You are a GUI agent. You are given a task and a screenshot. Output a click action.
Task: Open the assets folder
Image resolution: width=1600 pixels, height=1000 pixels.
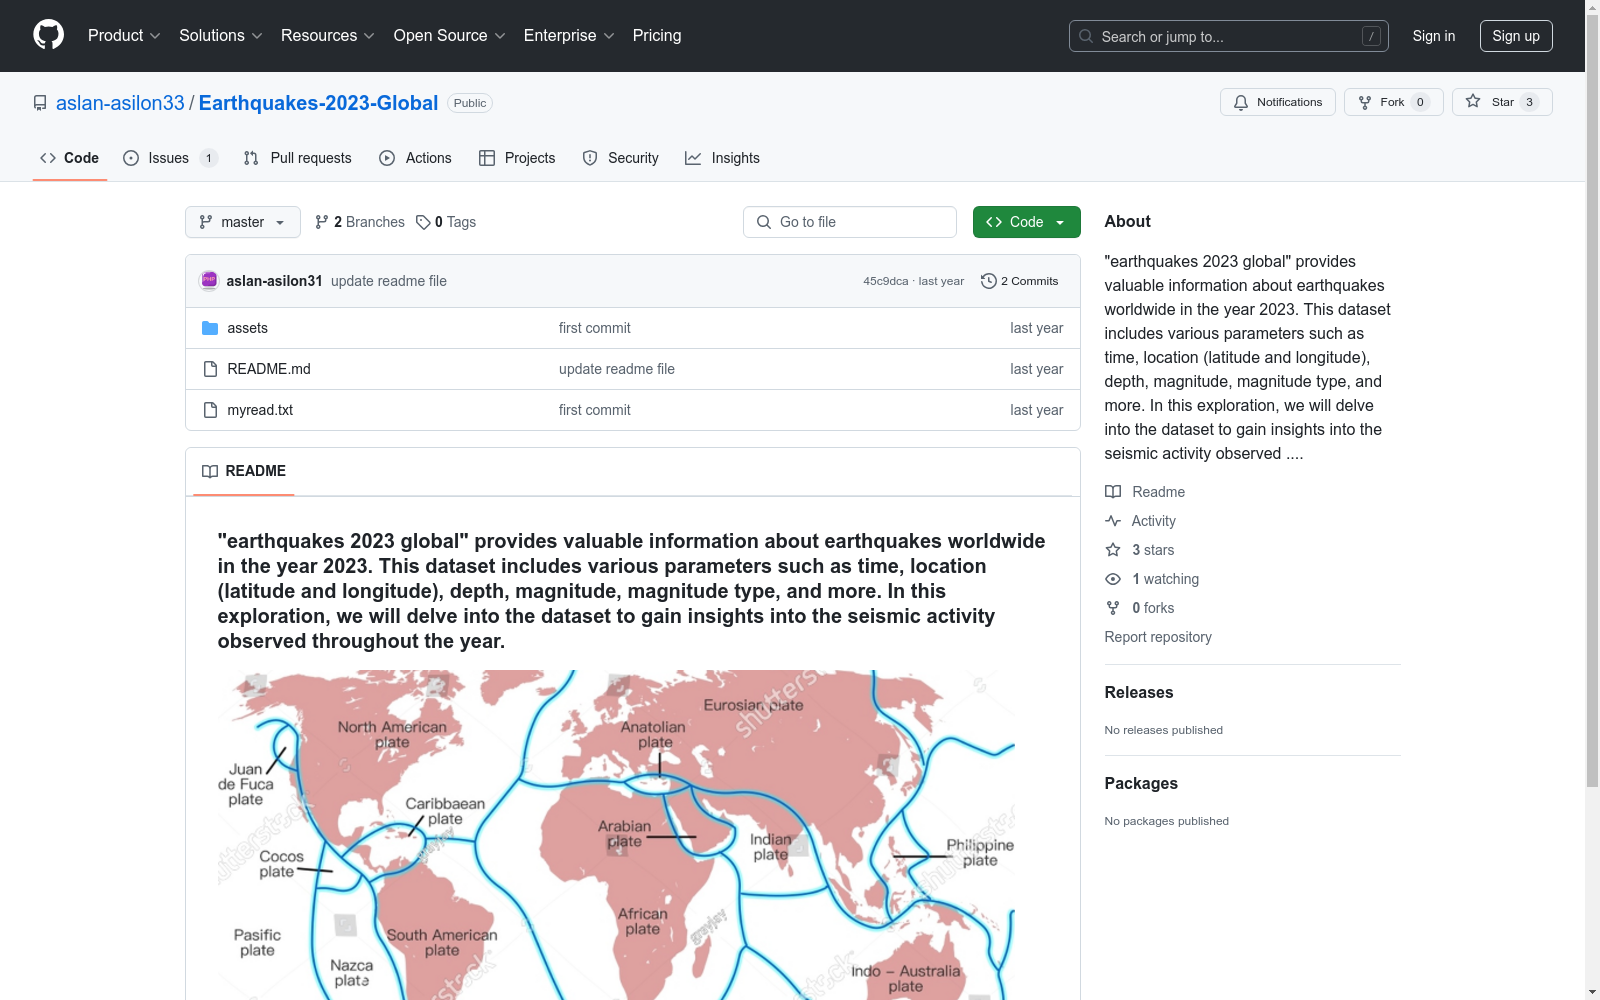tap(247, 328)
